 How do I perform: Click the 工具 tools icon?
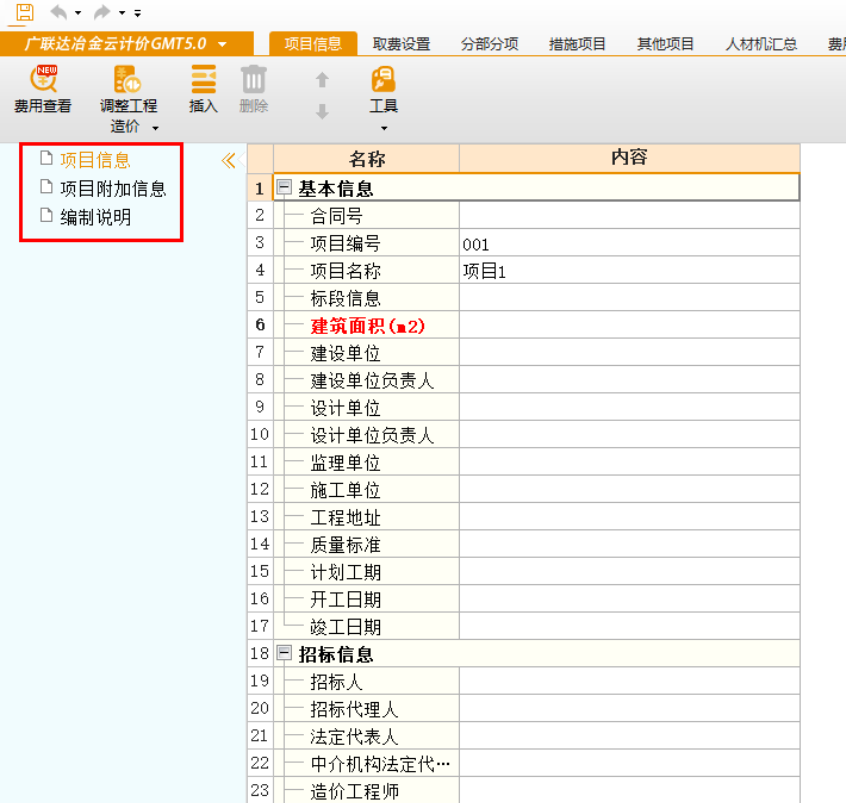383,80
